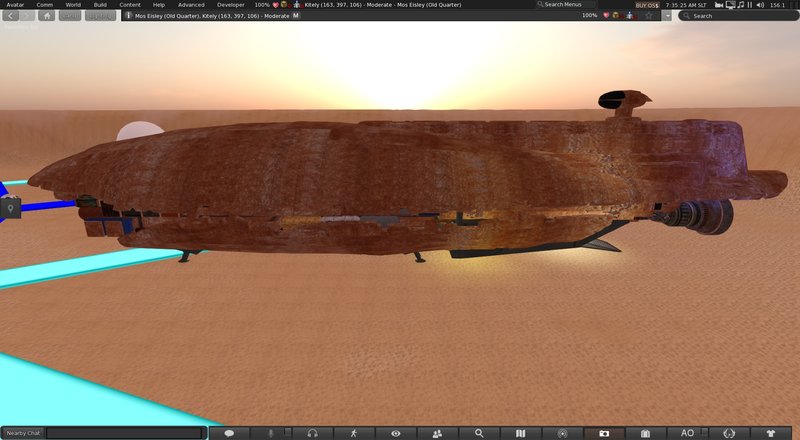Toggle the AO animation overrider button
This screenshot has height=440, width=800.
pyautogui.click(x=687, y=433)
